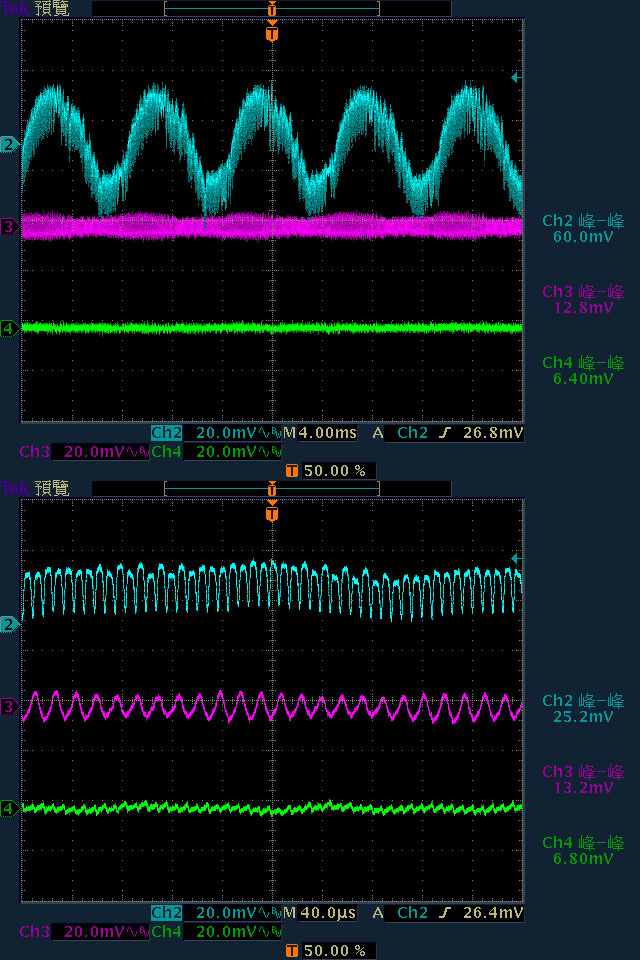Click the record view bar above the 40.0µs capture
The height and width of the screenshot is (960, 640).
coord(272,489)
